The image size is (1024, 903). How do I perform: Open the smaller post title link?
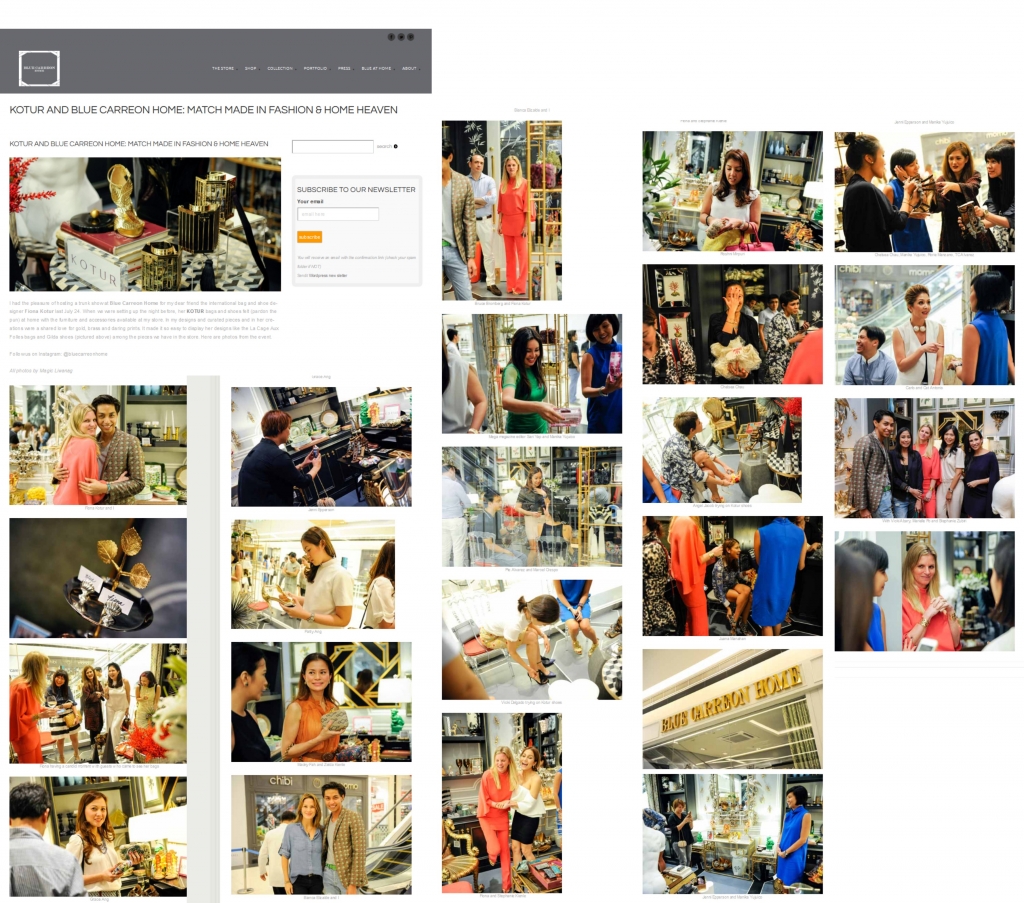click(x=138, y=144)
